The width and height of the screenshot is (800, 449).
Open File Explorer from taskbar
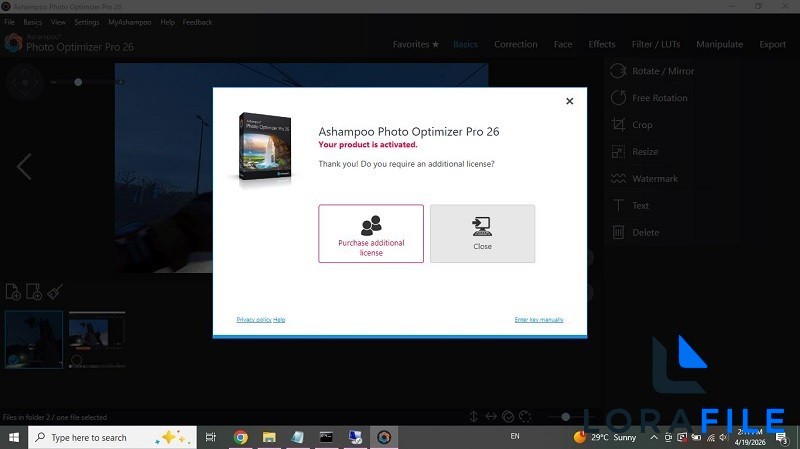click(x=269, y=437)
